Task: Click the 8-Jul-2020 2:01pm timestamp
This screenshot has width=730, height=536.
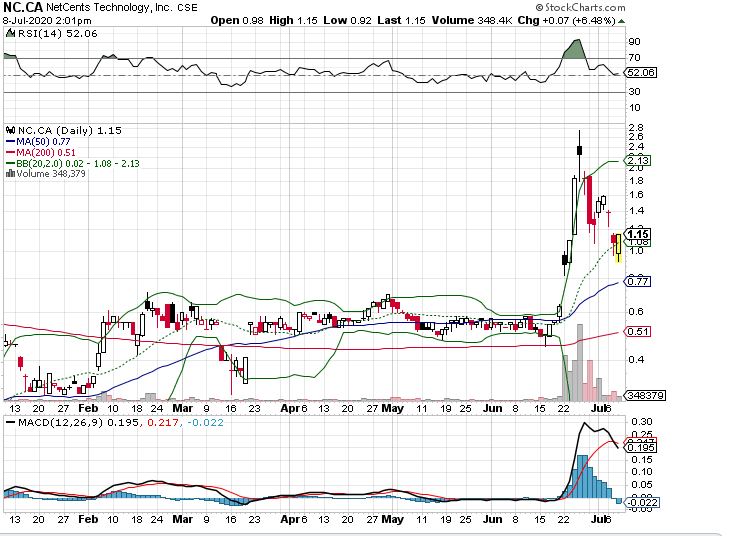Action: point(47,21)
